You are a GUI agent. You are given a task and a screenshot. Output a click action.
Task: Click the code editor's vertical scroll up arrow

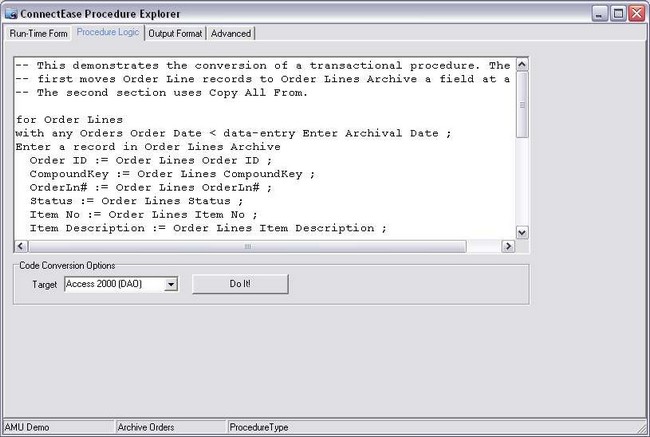521,66
